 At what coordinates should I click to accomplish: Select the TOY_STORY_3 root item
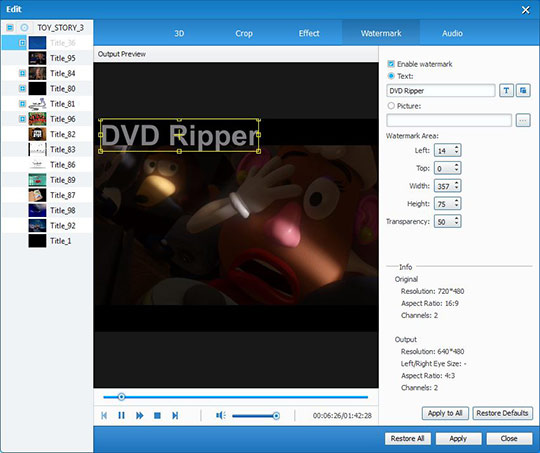(60, 28)
